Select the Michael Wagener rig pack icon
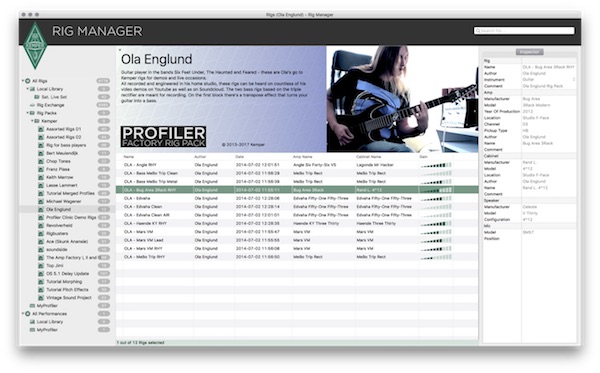600x373 pixels. pyautogui.click(x=41, y=201)
